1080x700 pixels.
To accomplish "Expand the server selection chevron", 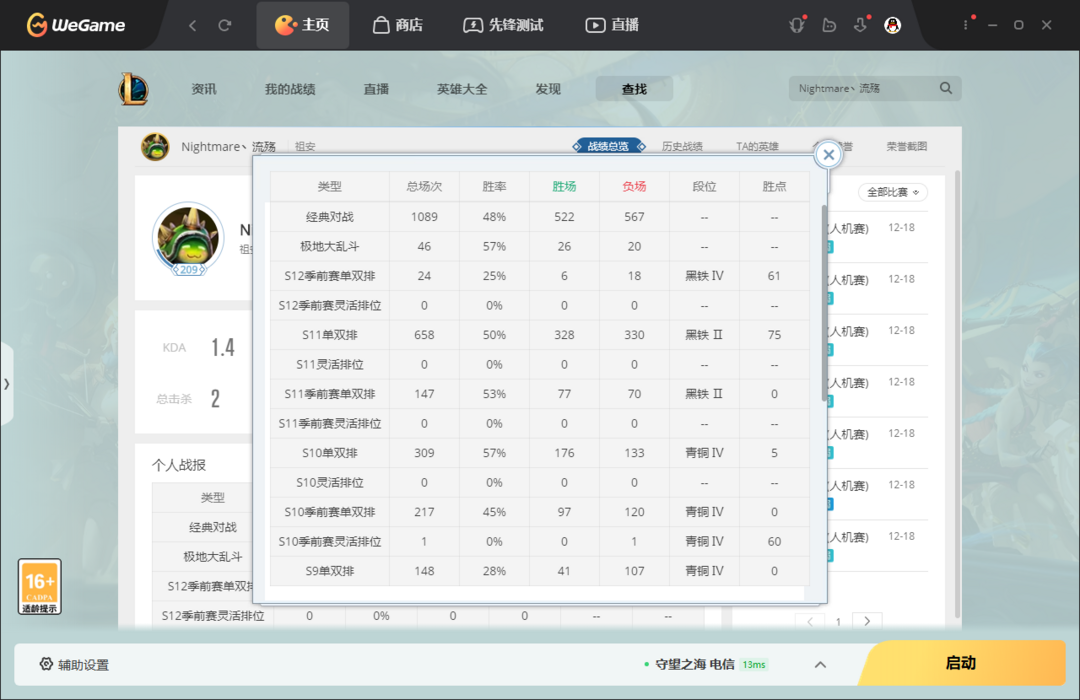I will click(820, 665).
